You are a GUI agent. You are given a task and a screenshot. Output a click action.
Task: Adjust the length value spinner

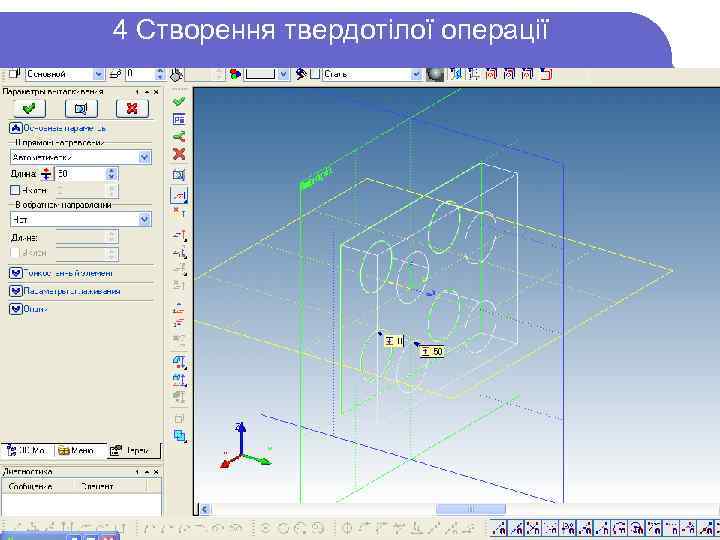(x=112, y=174)
